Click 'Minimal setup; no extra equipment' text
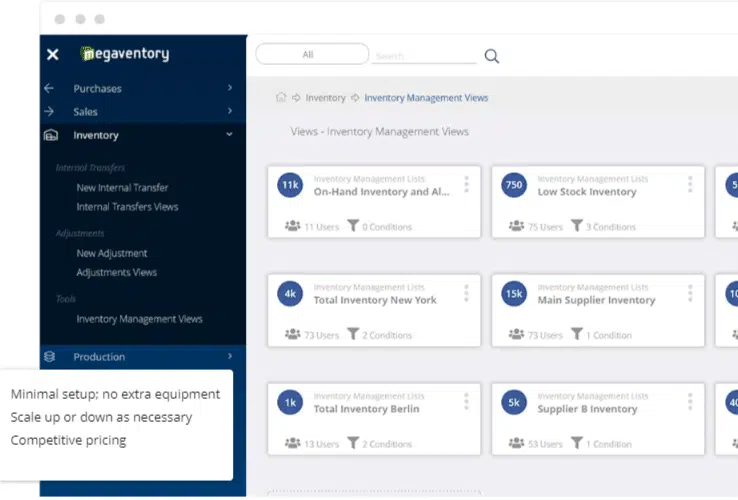Viewport: 738px width, 500px height. [x=115, y=394]
